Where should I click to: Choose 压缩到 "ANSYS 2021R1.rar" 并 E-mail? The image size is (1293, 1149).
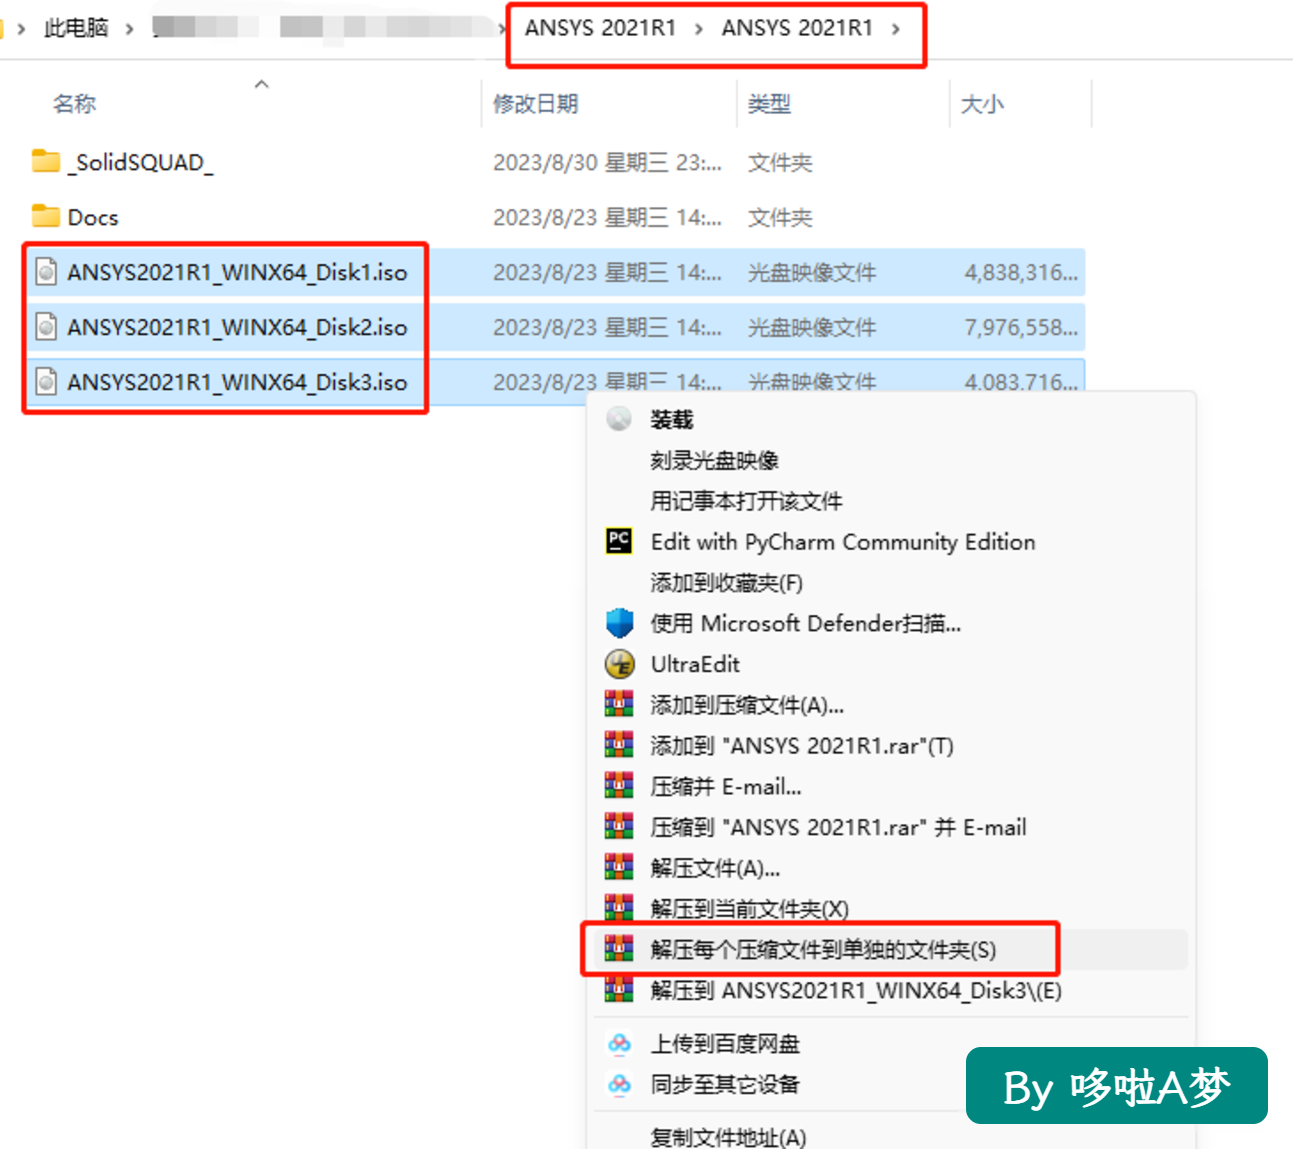[838, 827]
